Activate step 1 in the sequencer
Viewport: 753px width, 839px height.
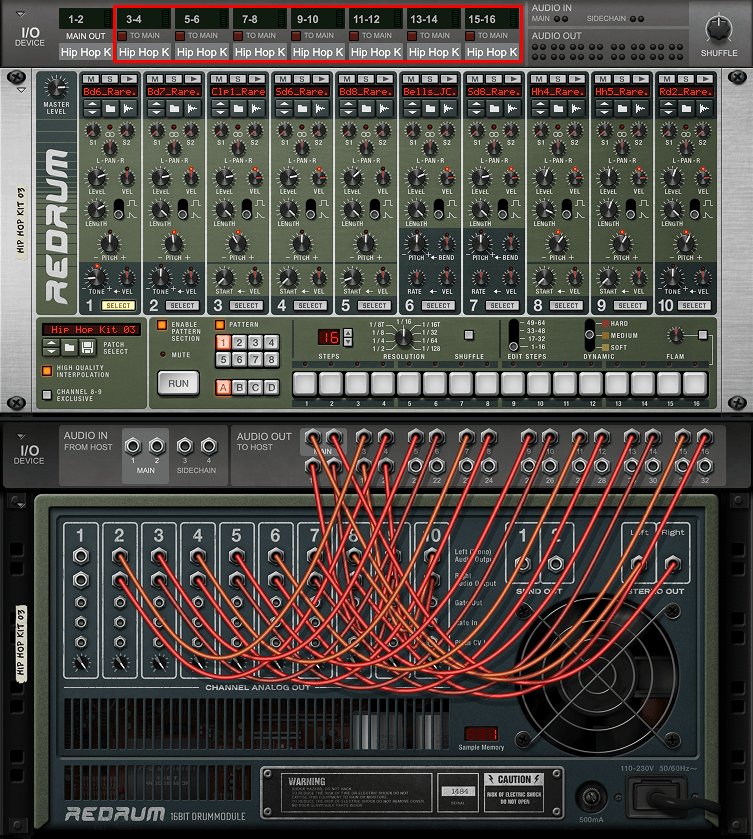click(306, 384)
